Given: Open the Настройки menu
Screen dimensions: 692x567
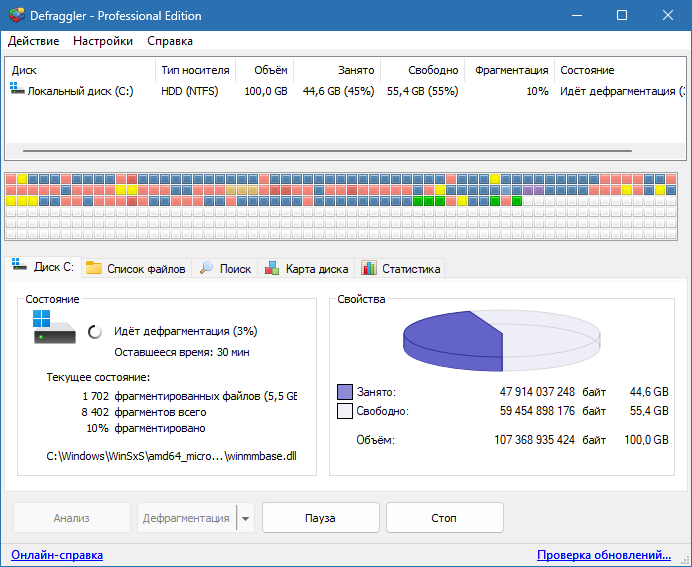Looking at the screenshot, I should click(x=103, y=41).
